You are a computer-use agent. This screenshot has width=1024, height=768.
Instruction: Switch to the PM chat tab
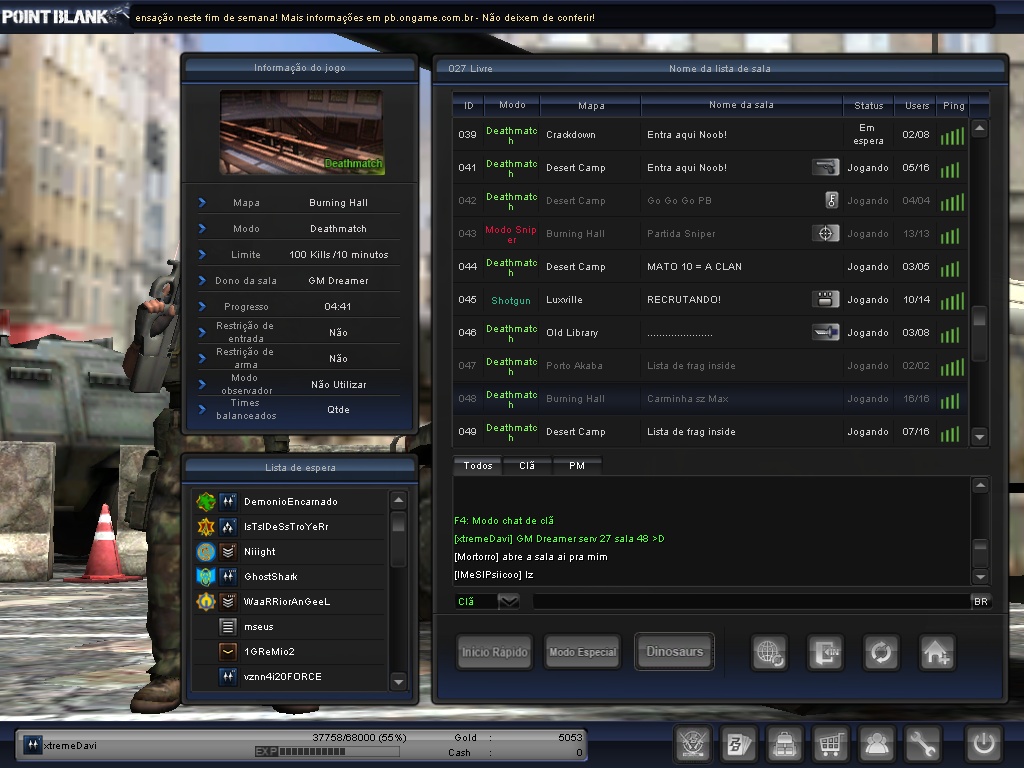click(577, 466)
